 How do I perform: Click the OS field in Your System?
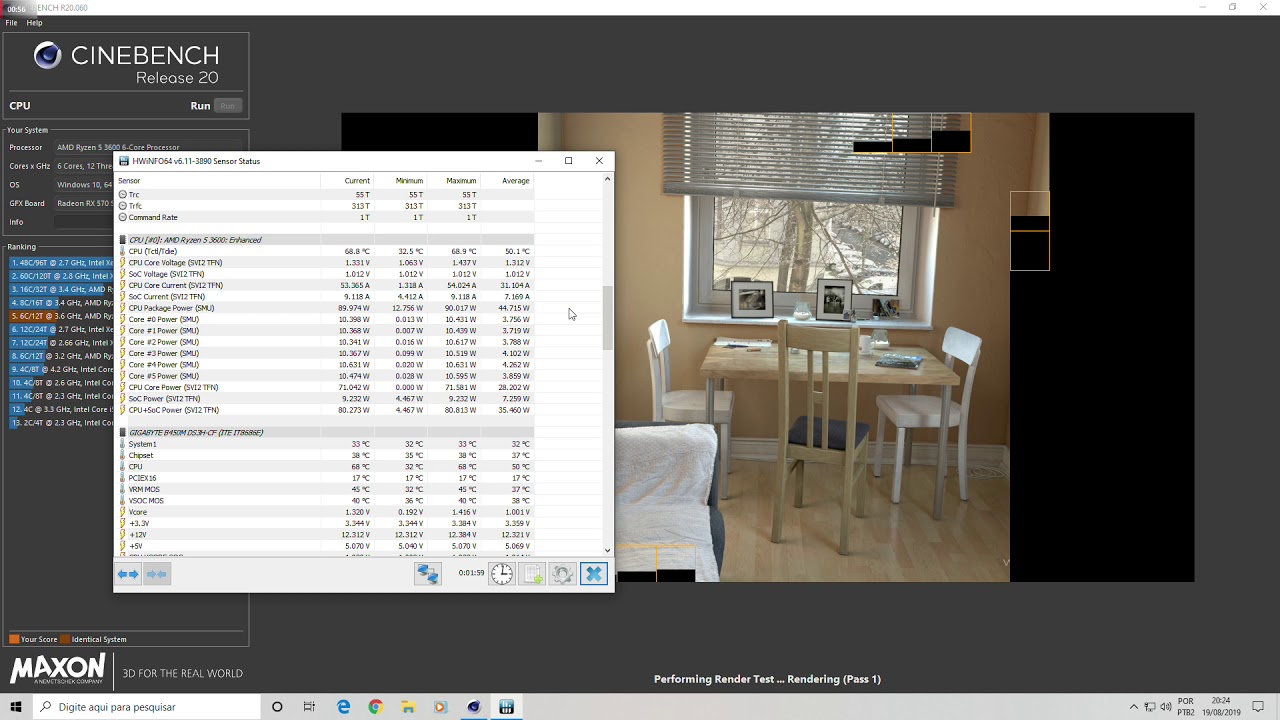point(83,185)
